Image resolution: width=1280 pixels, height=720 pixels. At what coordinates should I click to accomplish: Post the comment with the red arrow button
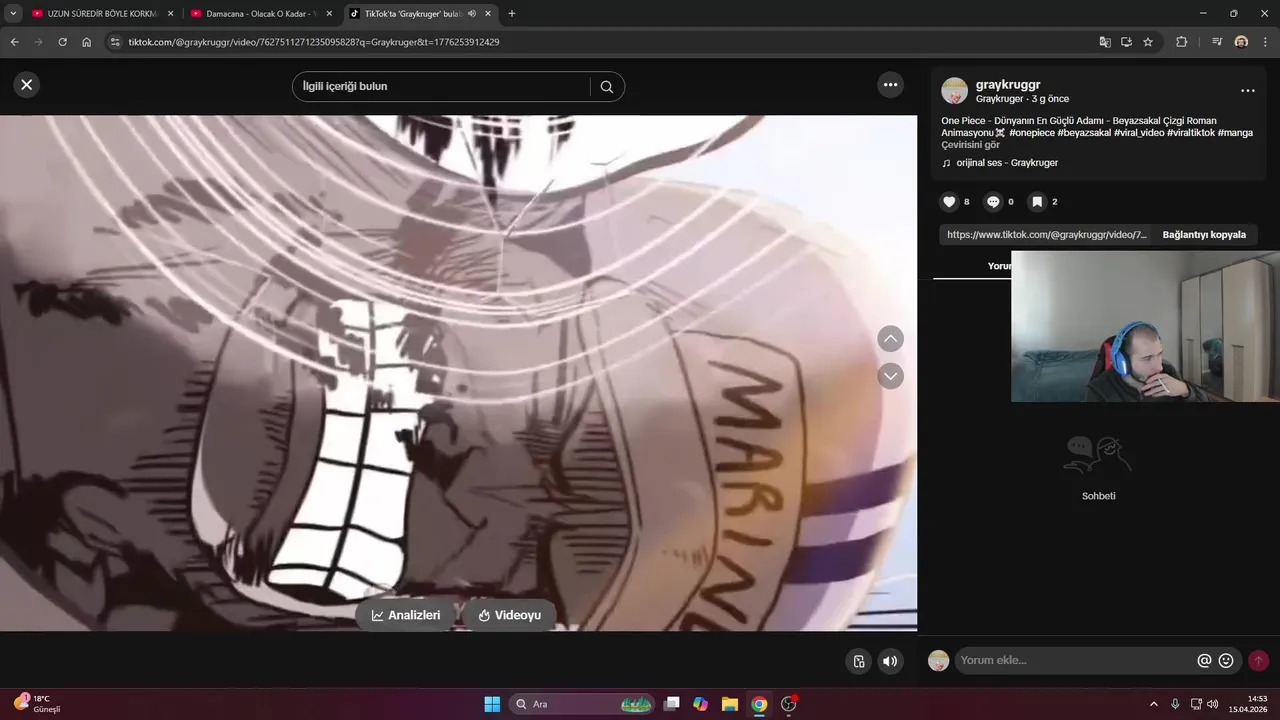pyautogui.click(x=1258, y=661)
